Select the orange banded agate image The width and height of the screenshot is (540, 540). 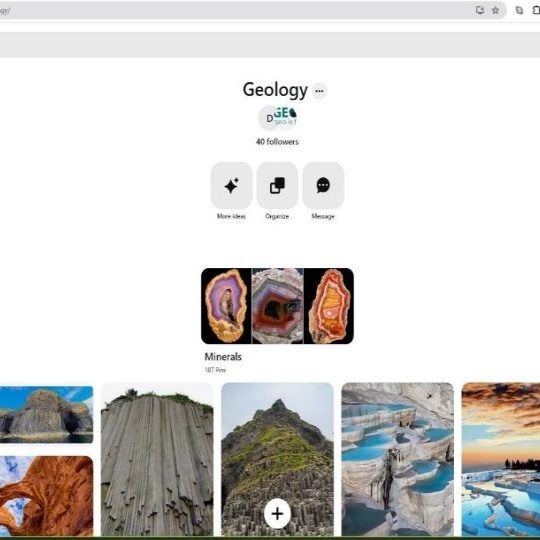329,306
